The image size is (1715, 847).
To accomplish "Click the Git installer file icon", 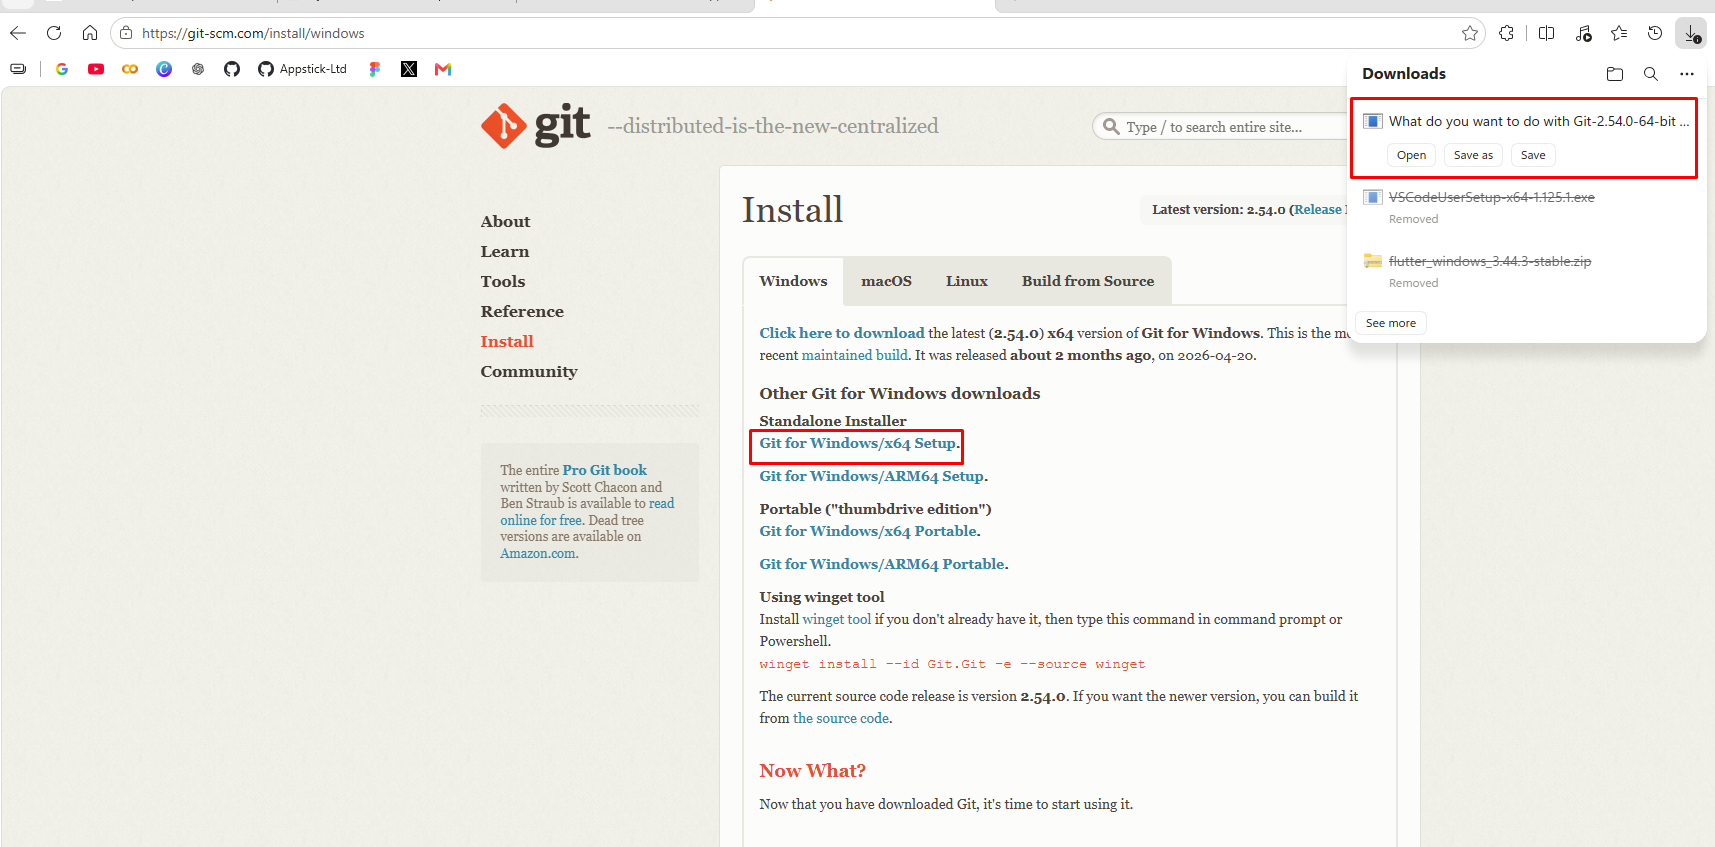I will [1373, 121].
